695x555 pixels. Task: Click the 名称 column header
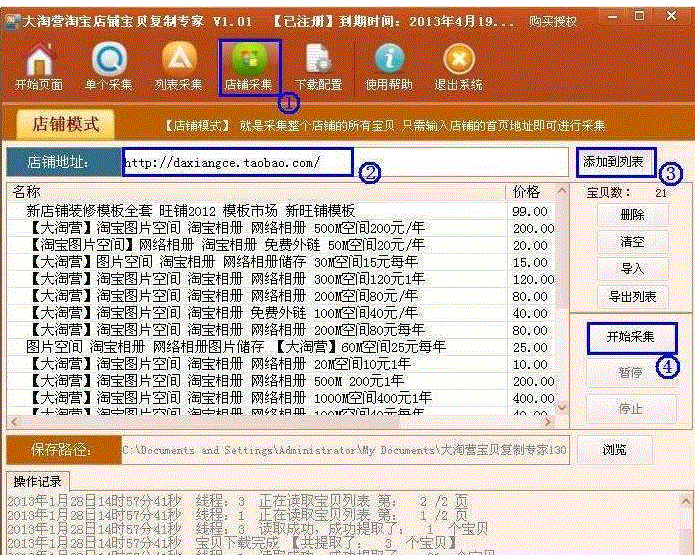point(256,192)
